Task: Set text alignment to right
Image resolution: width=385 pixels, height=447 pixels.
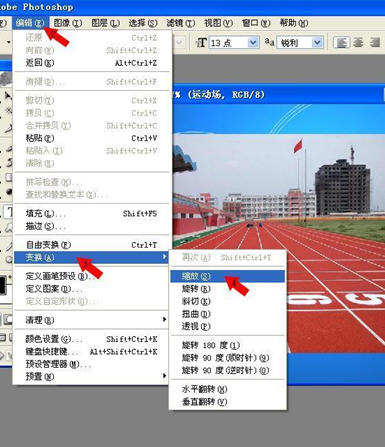Action: (x=375, y=43)
